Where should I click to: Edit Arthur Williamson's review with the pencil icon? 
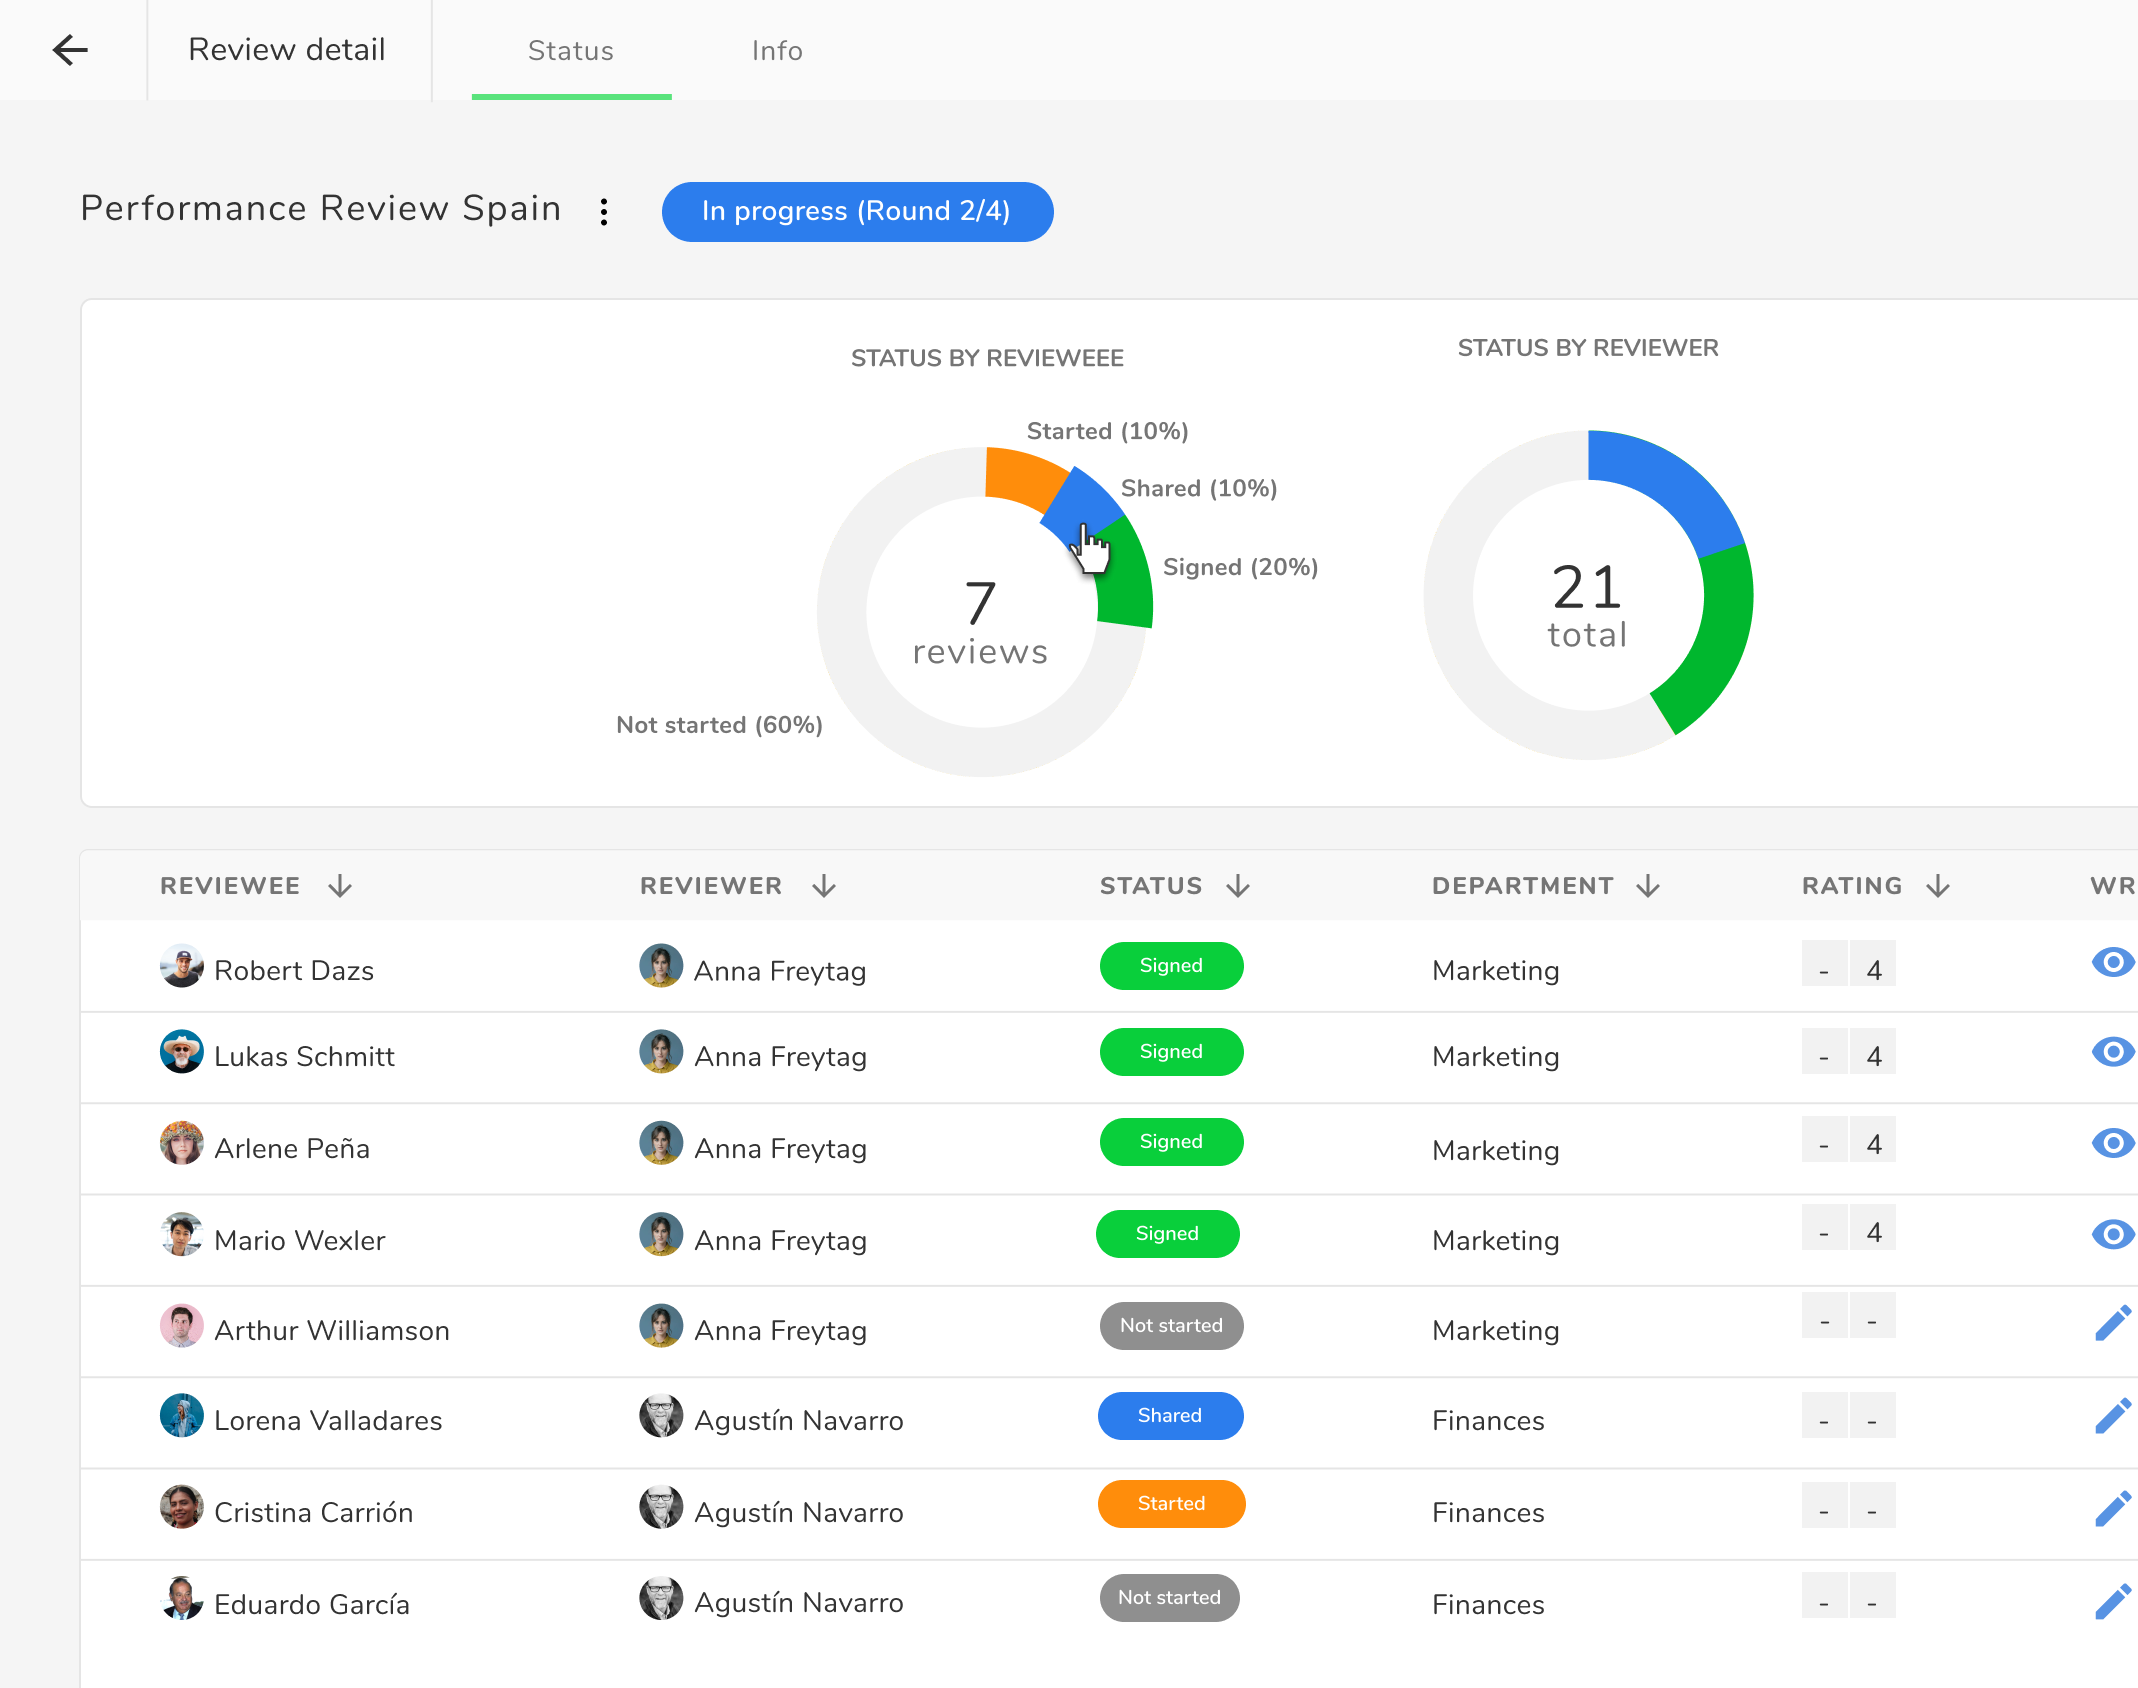point(2112,1324)
